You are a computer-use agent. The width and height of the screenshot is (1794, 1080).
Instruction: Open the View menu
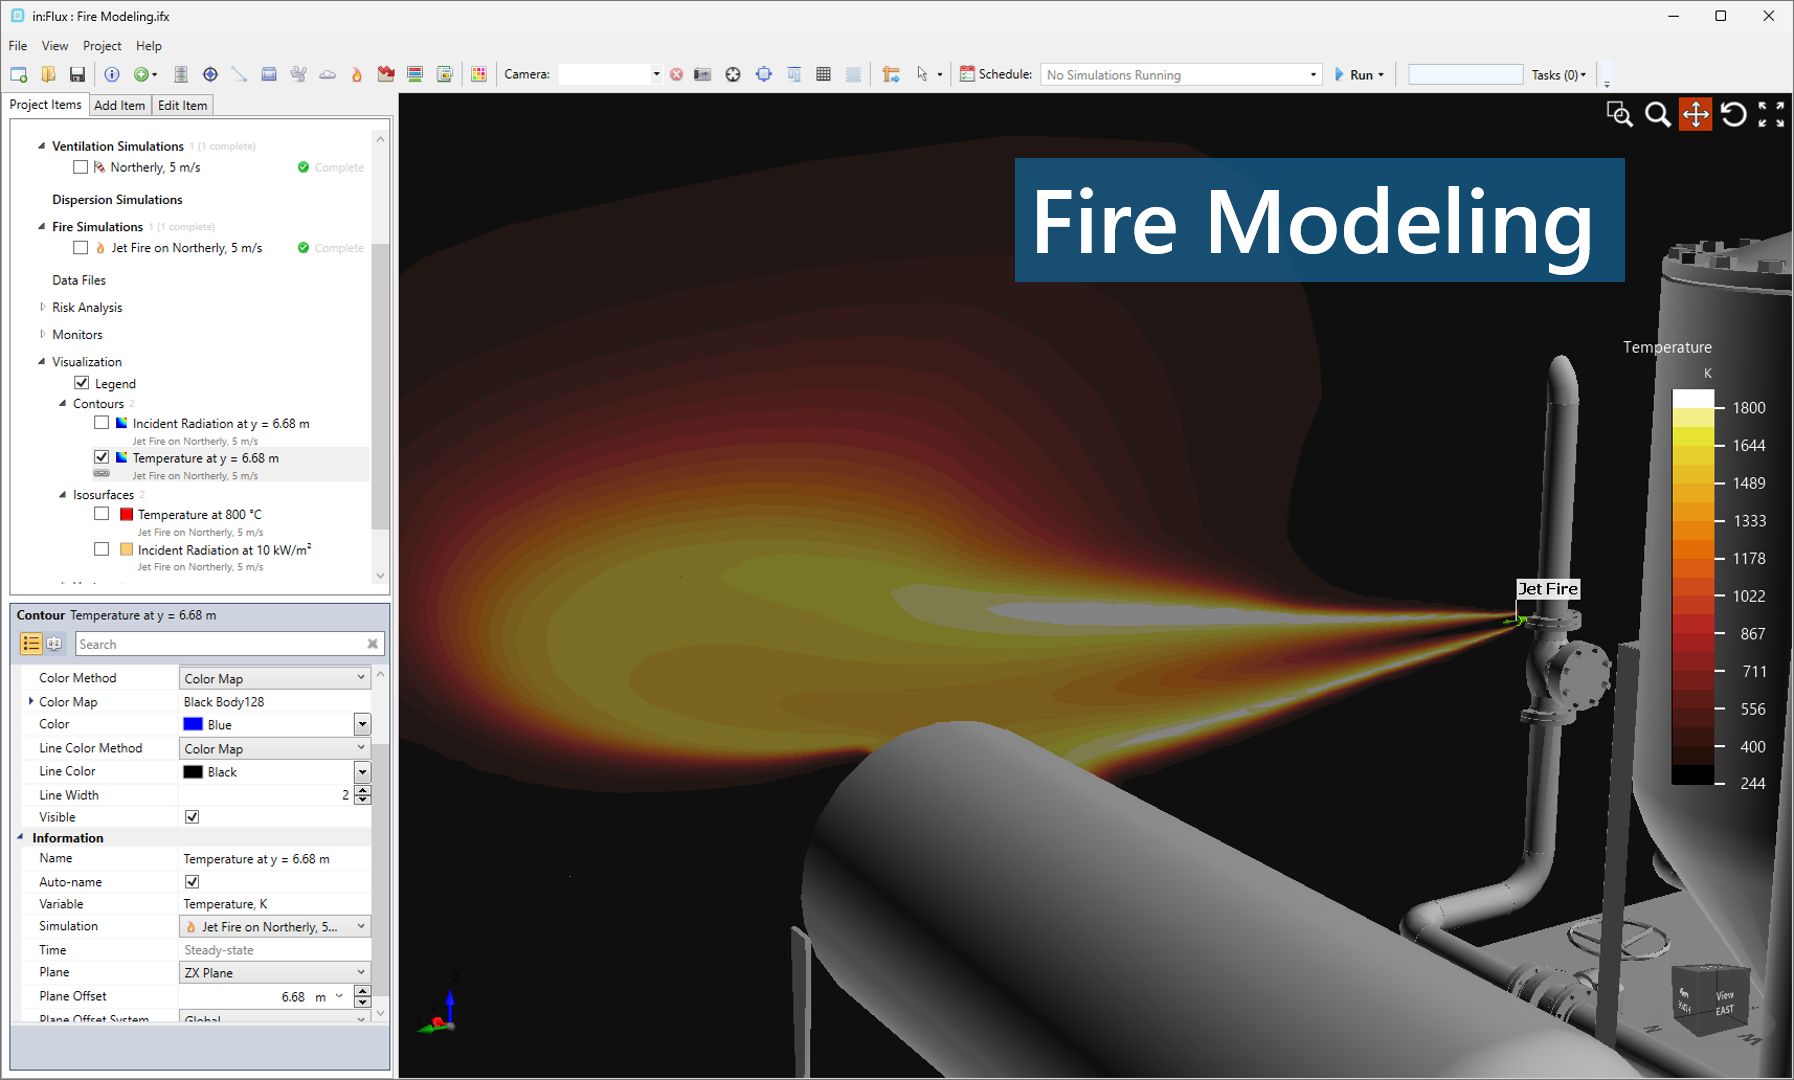coord(55,46)
